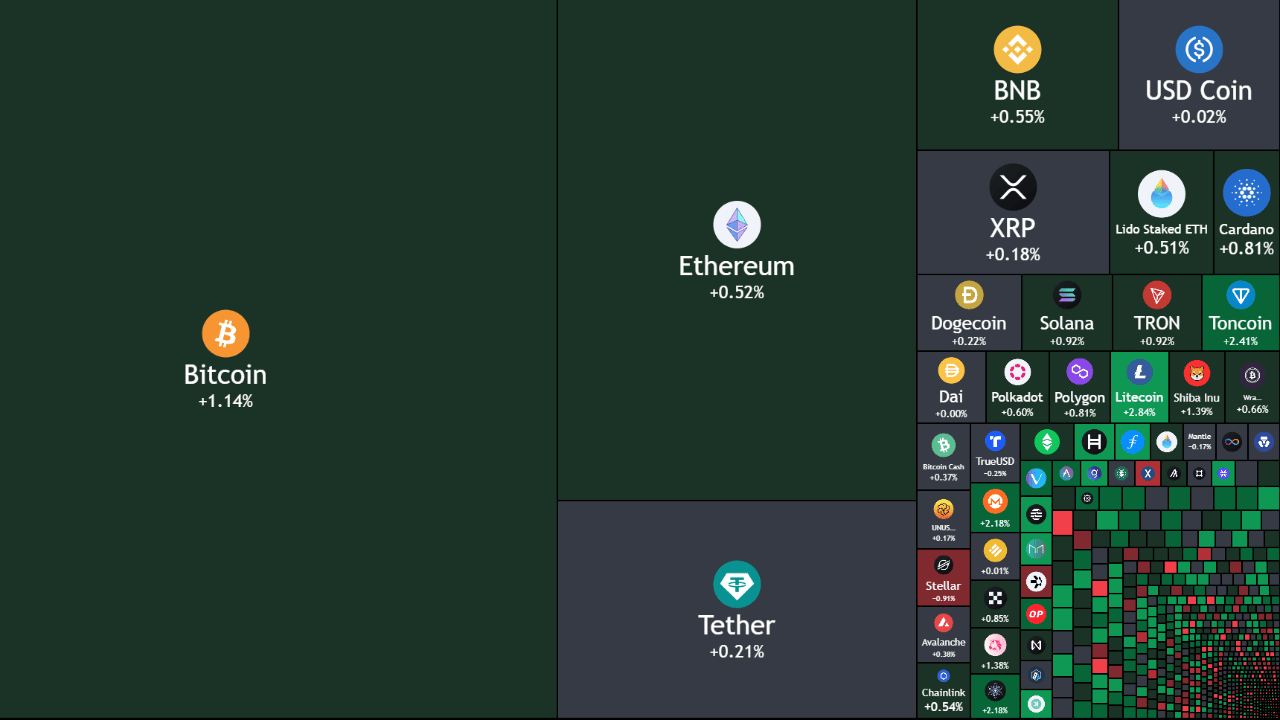
Task: Click the Ethereum +0.52% change value
Action: pyautogui.click(x=737, y=292)
